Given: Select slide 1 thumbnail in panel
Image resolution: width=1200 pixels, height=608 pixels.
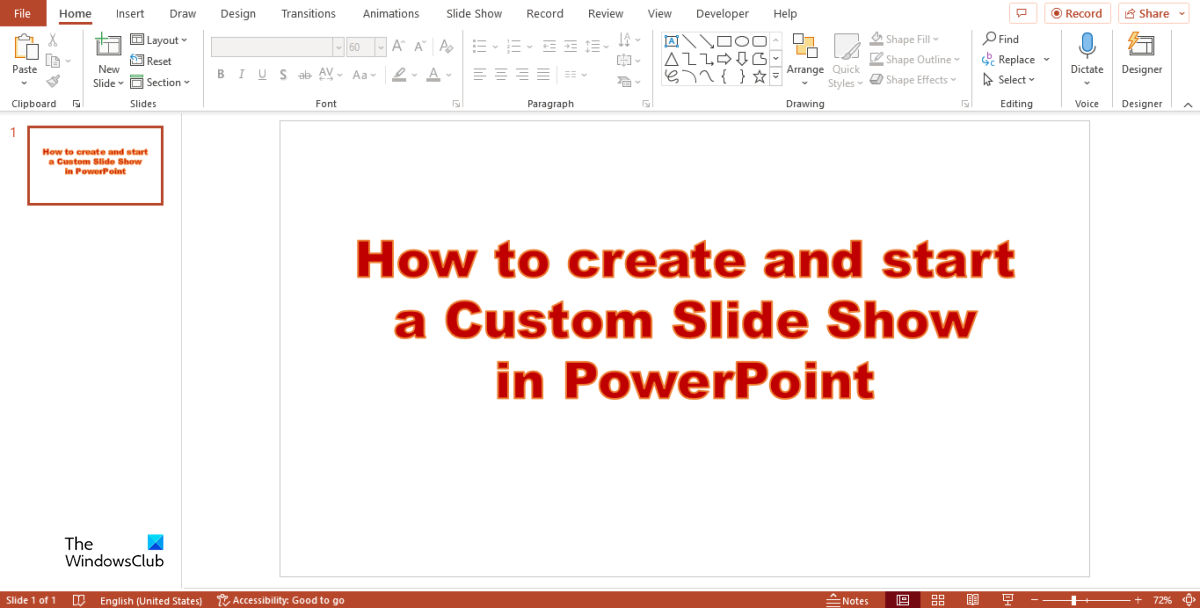Looking at the screenshot, I should [x=95, y=165].
